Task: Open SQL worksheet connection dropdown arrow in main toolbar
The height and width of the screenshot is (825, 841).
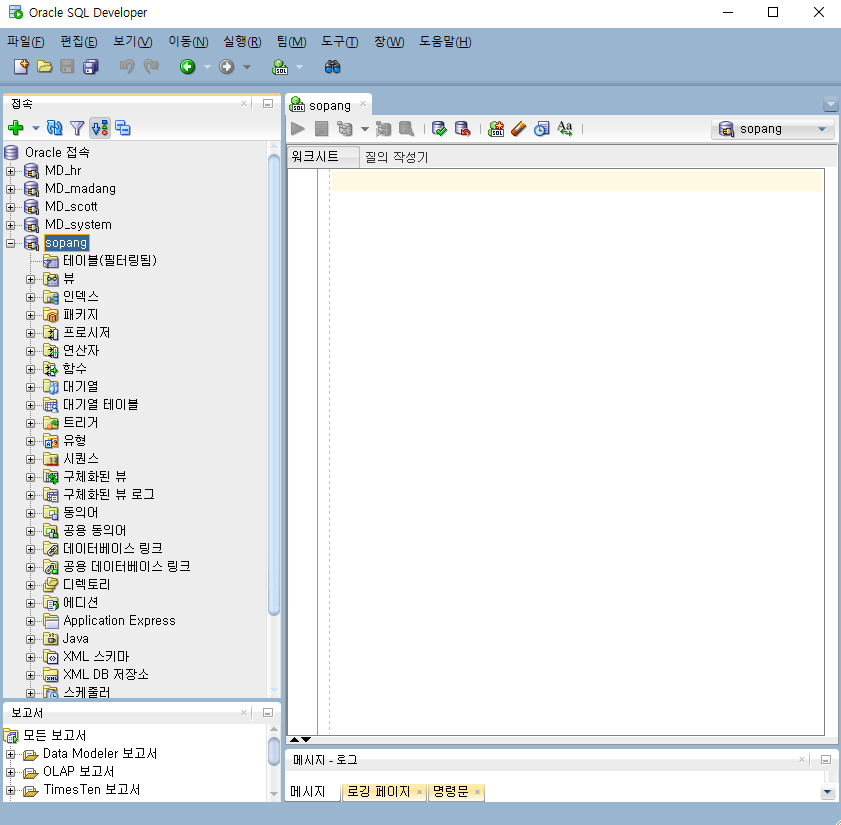Action: coord(300,67)
